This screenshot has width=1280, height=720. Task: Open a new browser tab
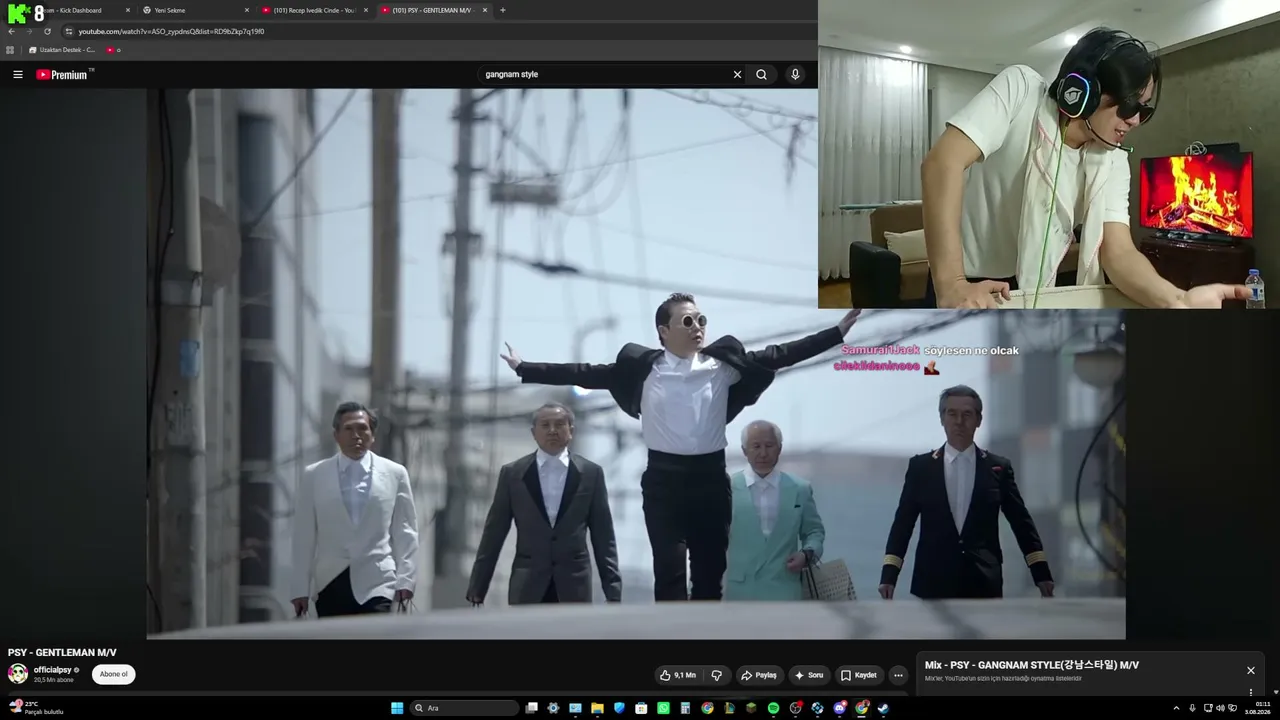click(502, 10)
